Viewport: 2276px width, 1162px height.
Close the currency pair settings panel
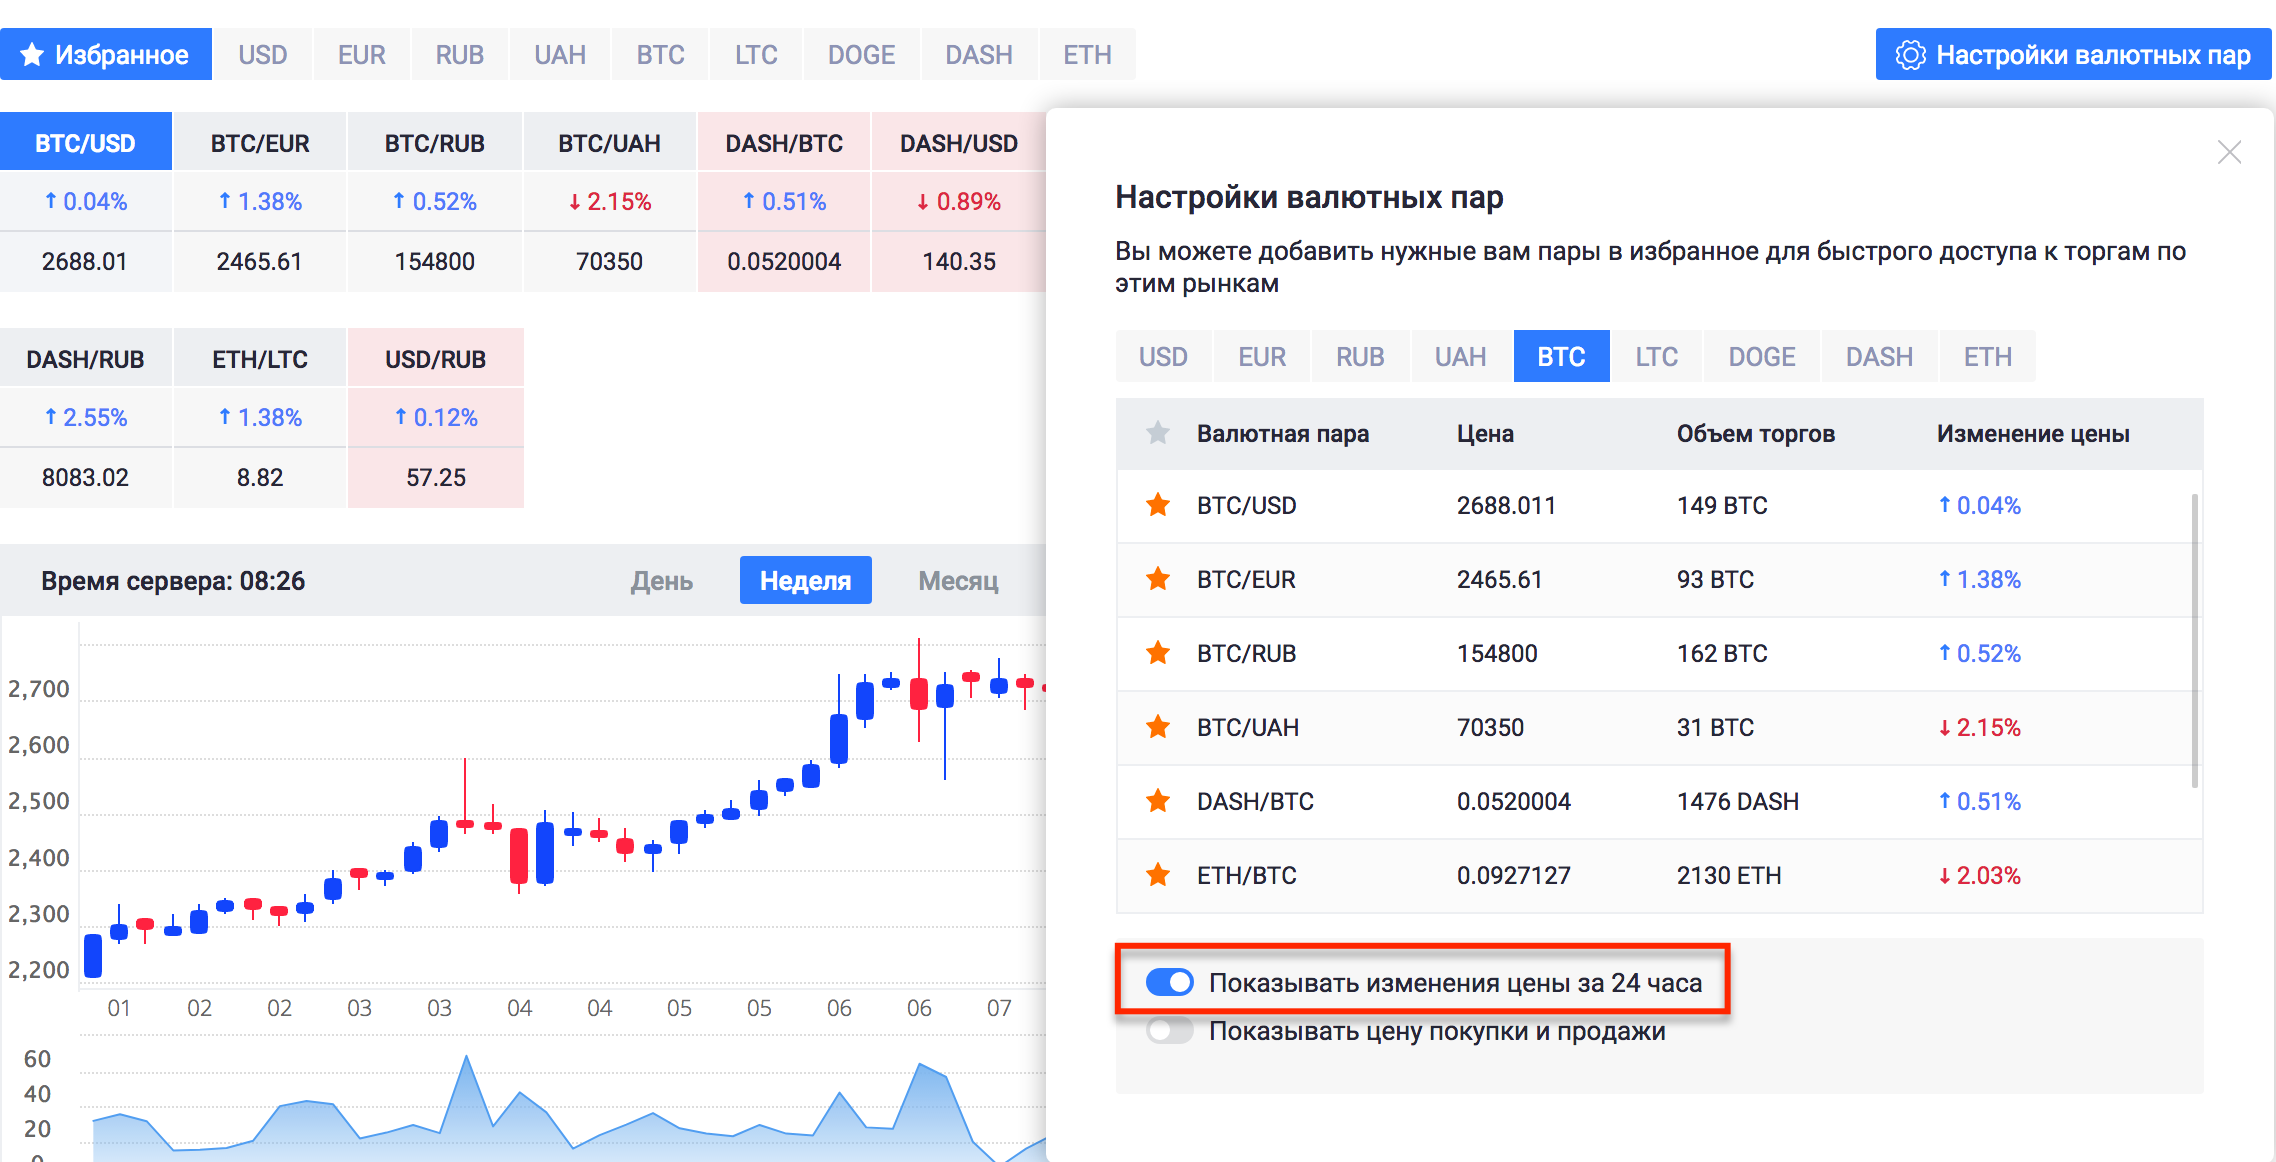pos(2229,152)
